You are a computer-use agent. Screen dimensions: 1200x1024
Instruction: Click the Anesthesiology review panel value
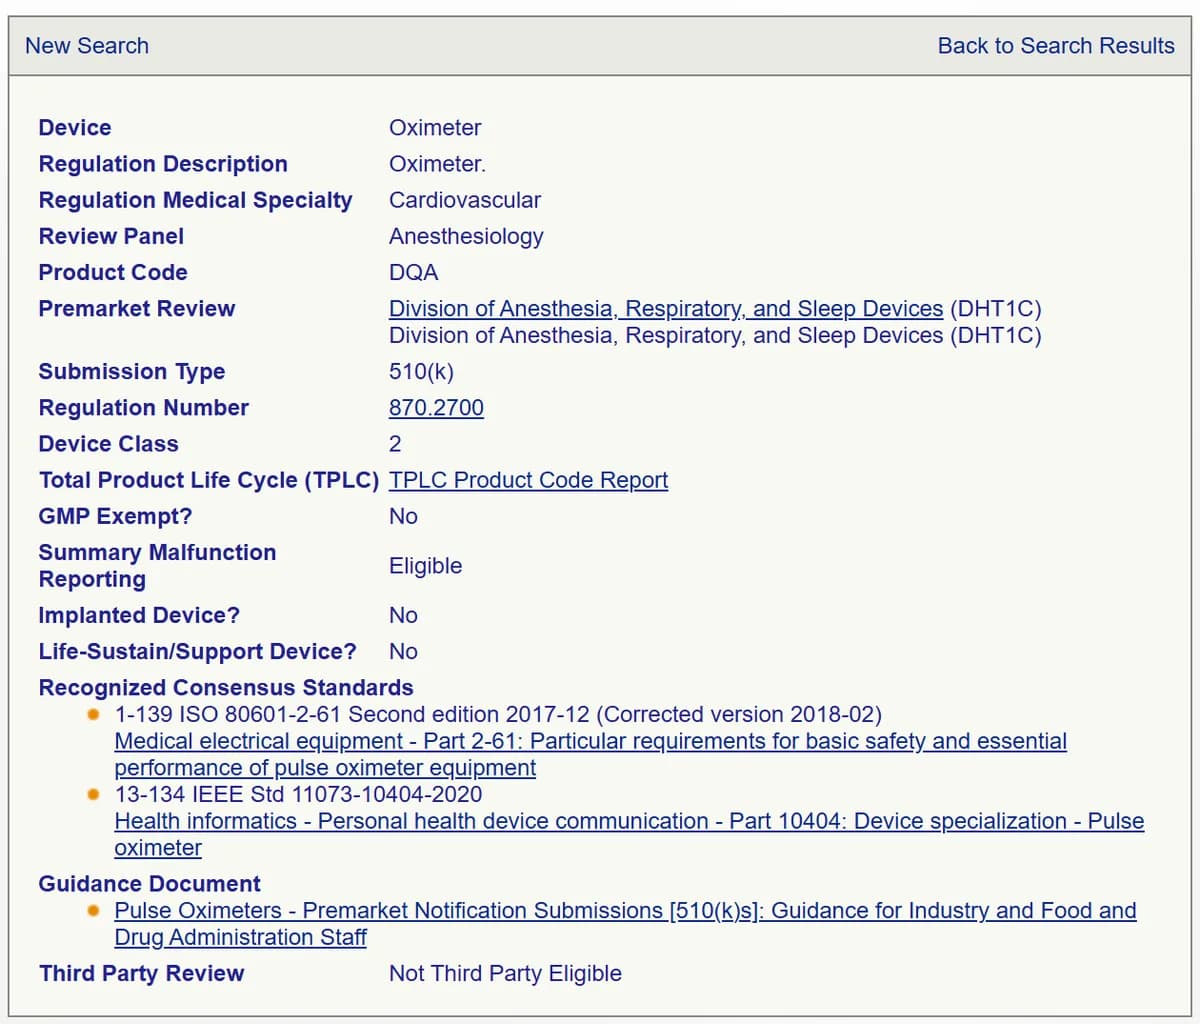(466, 237)
